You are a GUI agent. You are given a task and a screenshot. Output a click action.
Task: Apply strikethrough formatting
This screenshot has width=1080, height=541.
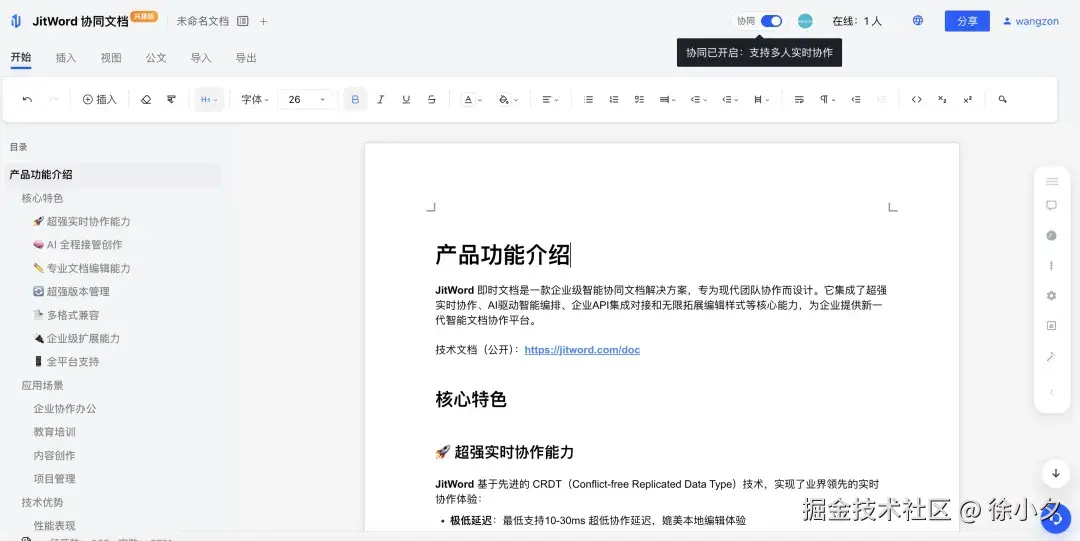tap(432, 99)
